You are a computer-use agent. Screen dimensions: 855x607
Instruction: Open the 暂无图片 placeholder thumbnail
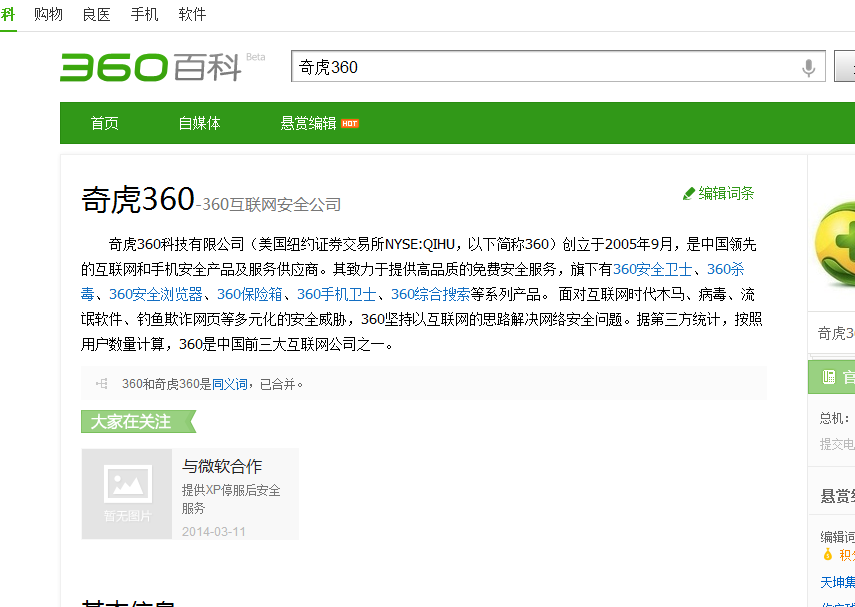click(127, 493)
